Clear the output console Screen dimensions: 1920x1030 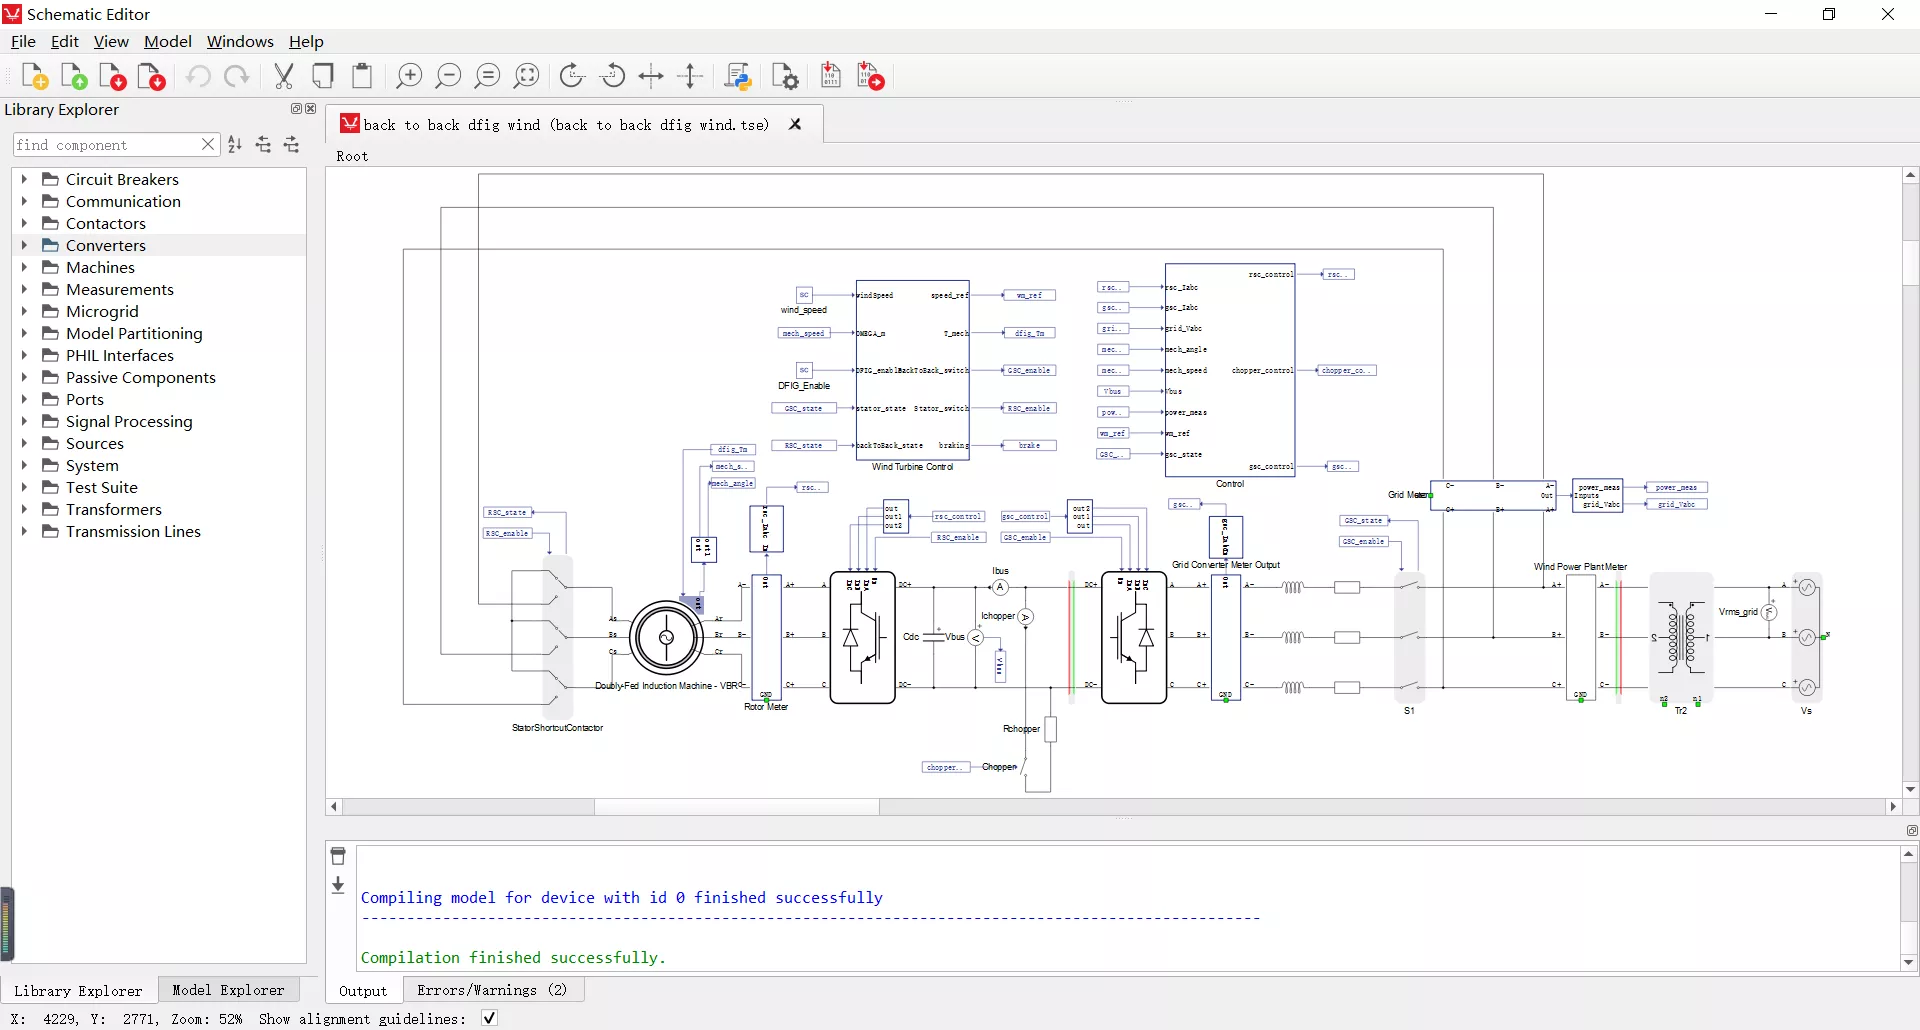click(338, 856)
